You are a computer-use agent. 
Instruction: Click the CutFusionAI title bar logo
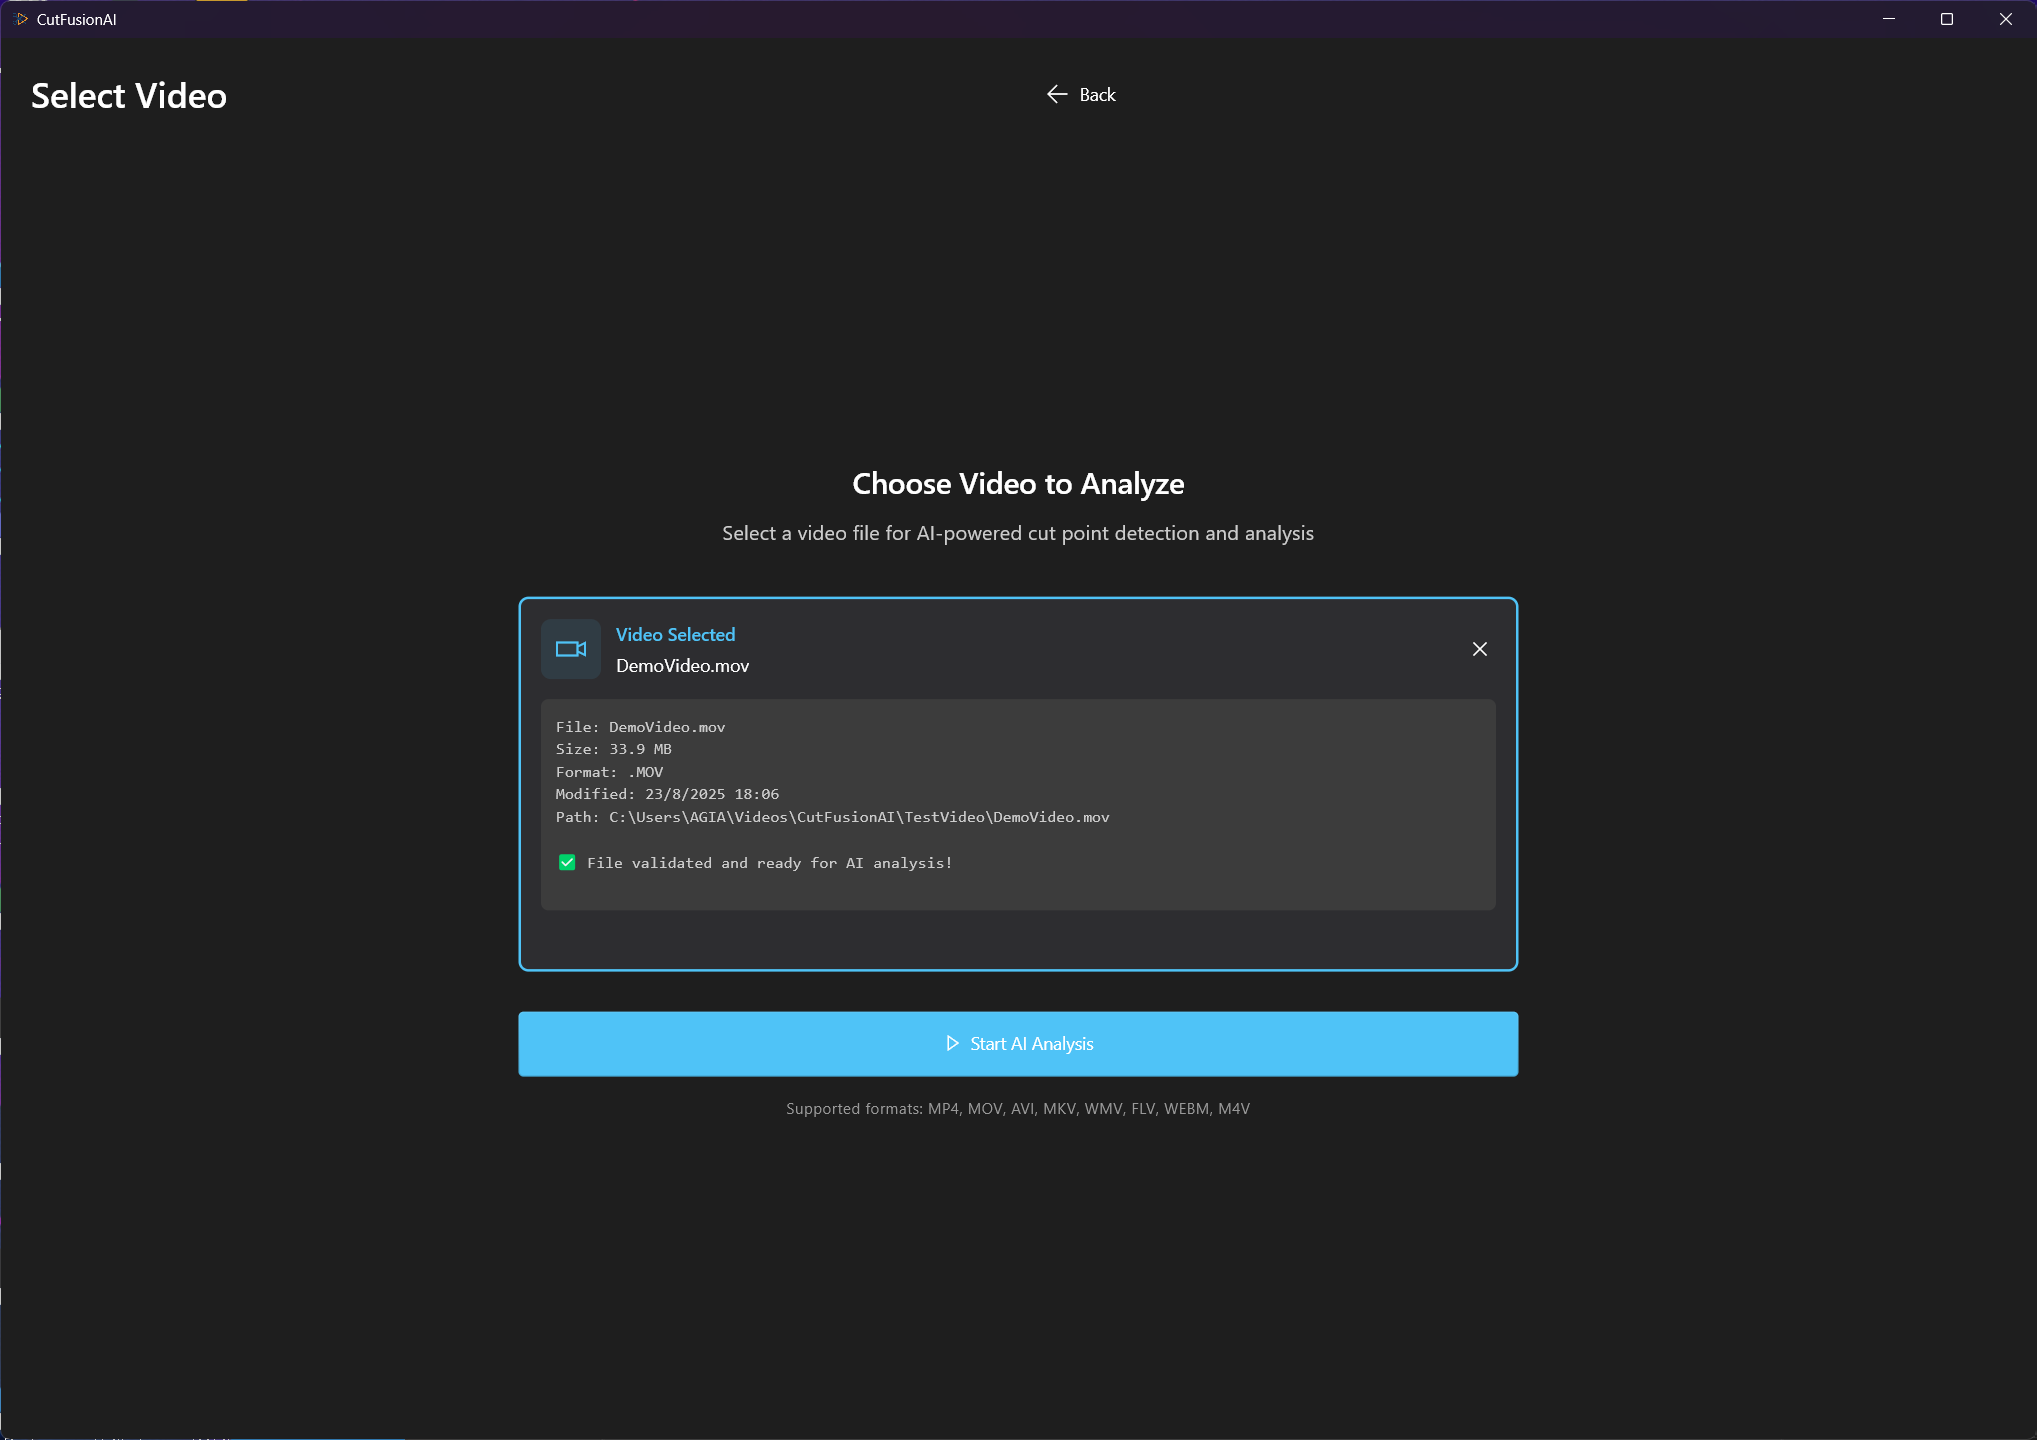21,19
